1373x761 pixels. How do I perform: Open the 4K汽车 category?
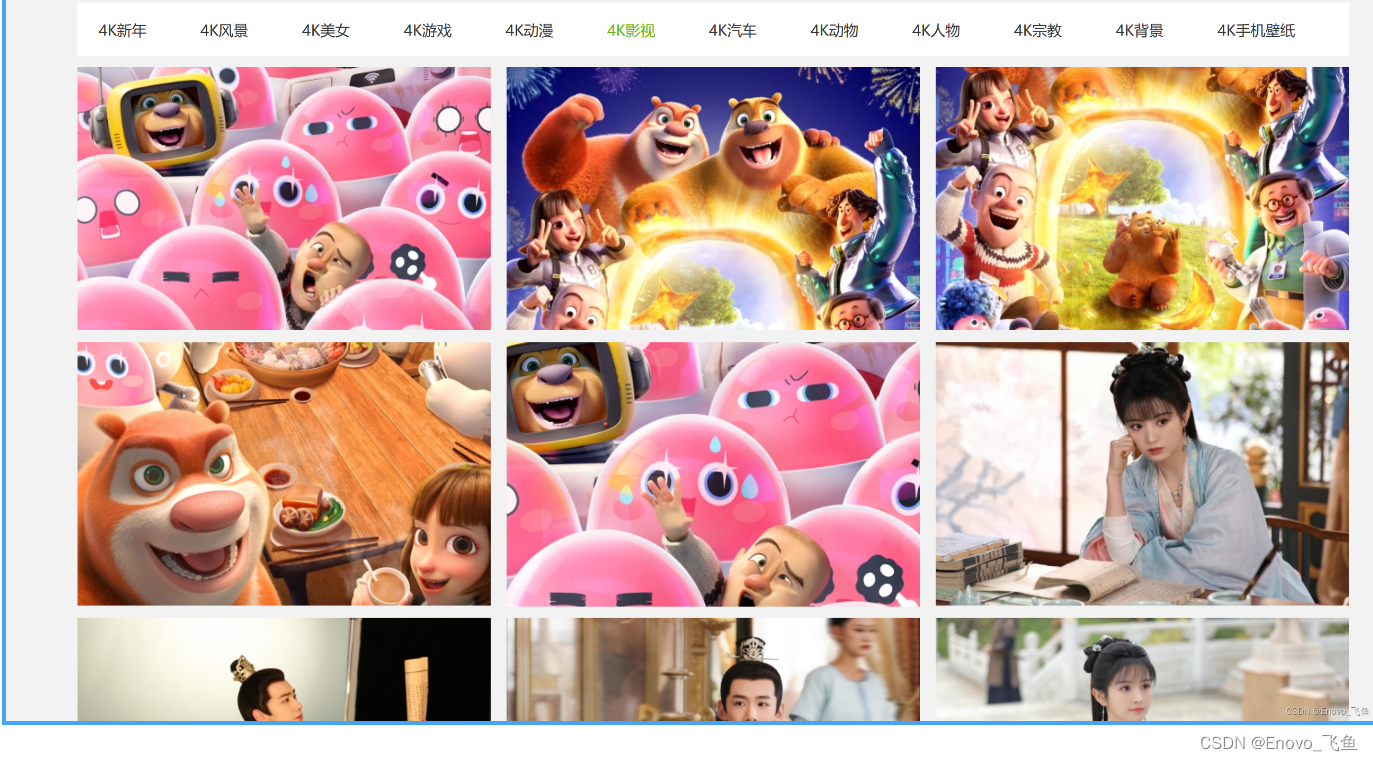[733, 31]
